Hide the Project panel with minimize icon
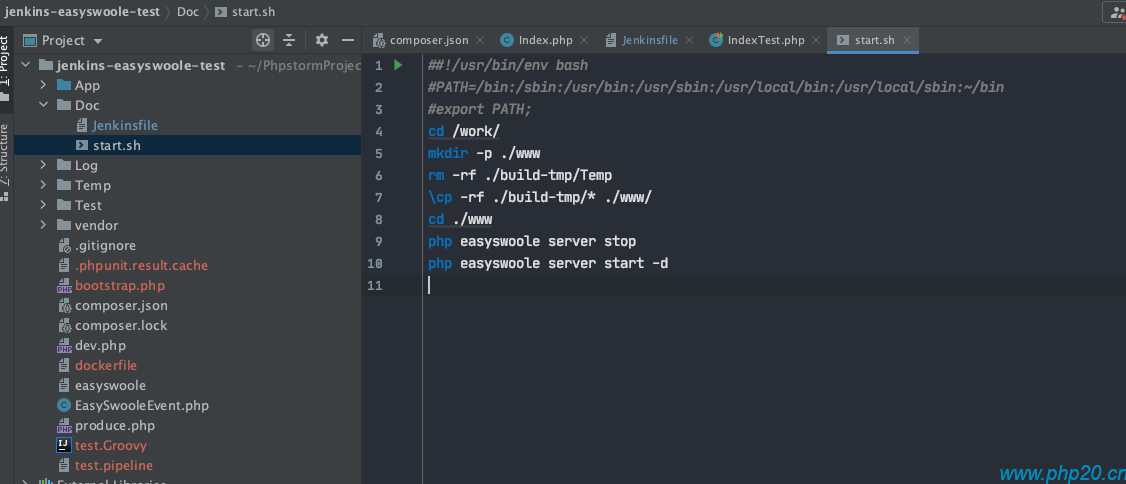This screenshot has height=484, width=1126. coord(348,40)
